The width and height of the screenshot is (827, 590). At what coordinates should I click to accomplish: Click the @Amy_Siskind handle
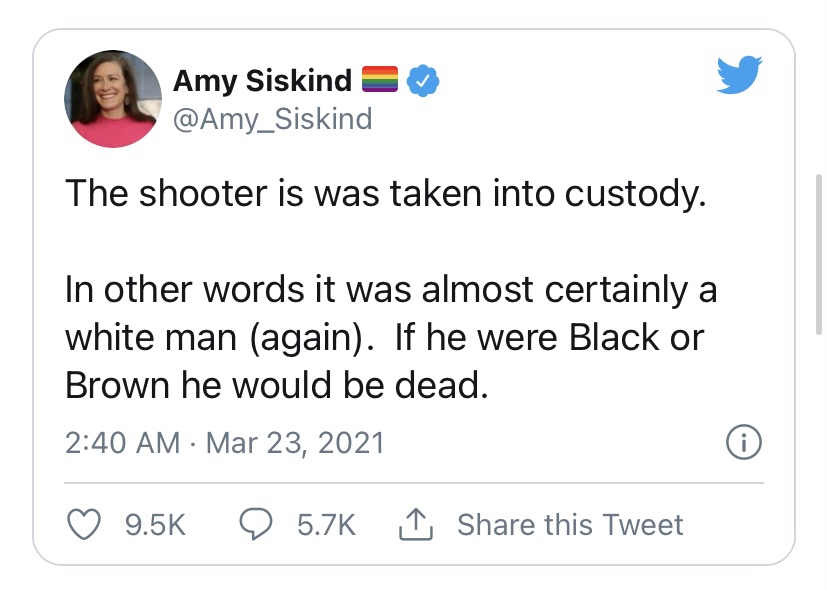pos(272,119)
